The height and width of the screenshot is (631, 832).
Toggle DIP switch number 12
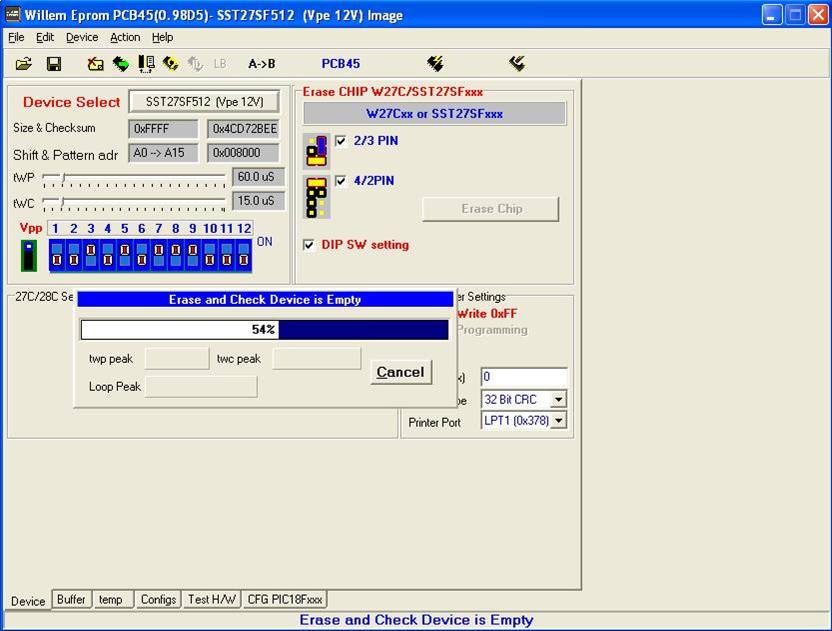click(x=244, y=255)
